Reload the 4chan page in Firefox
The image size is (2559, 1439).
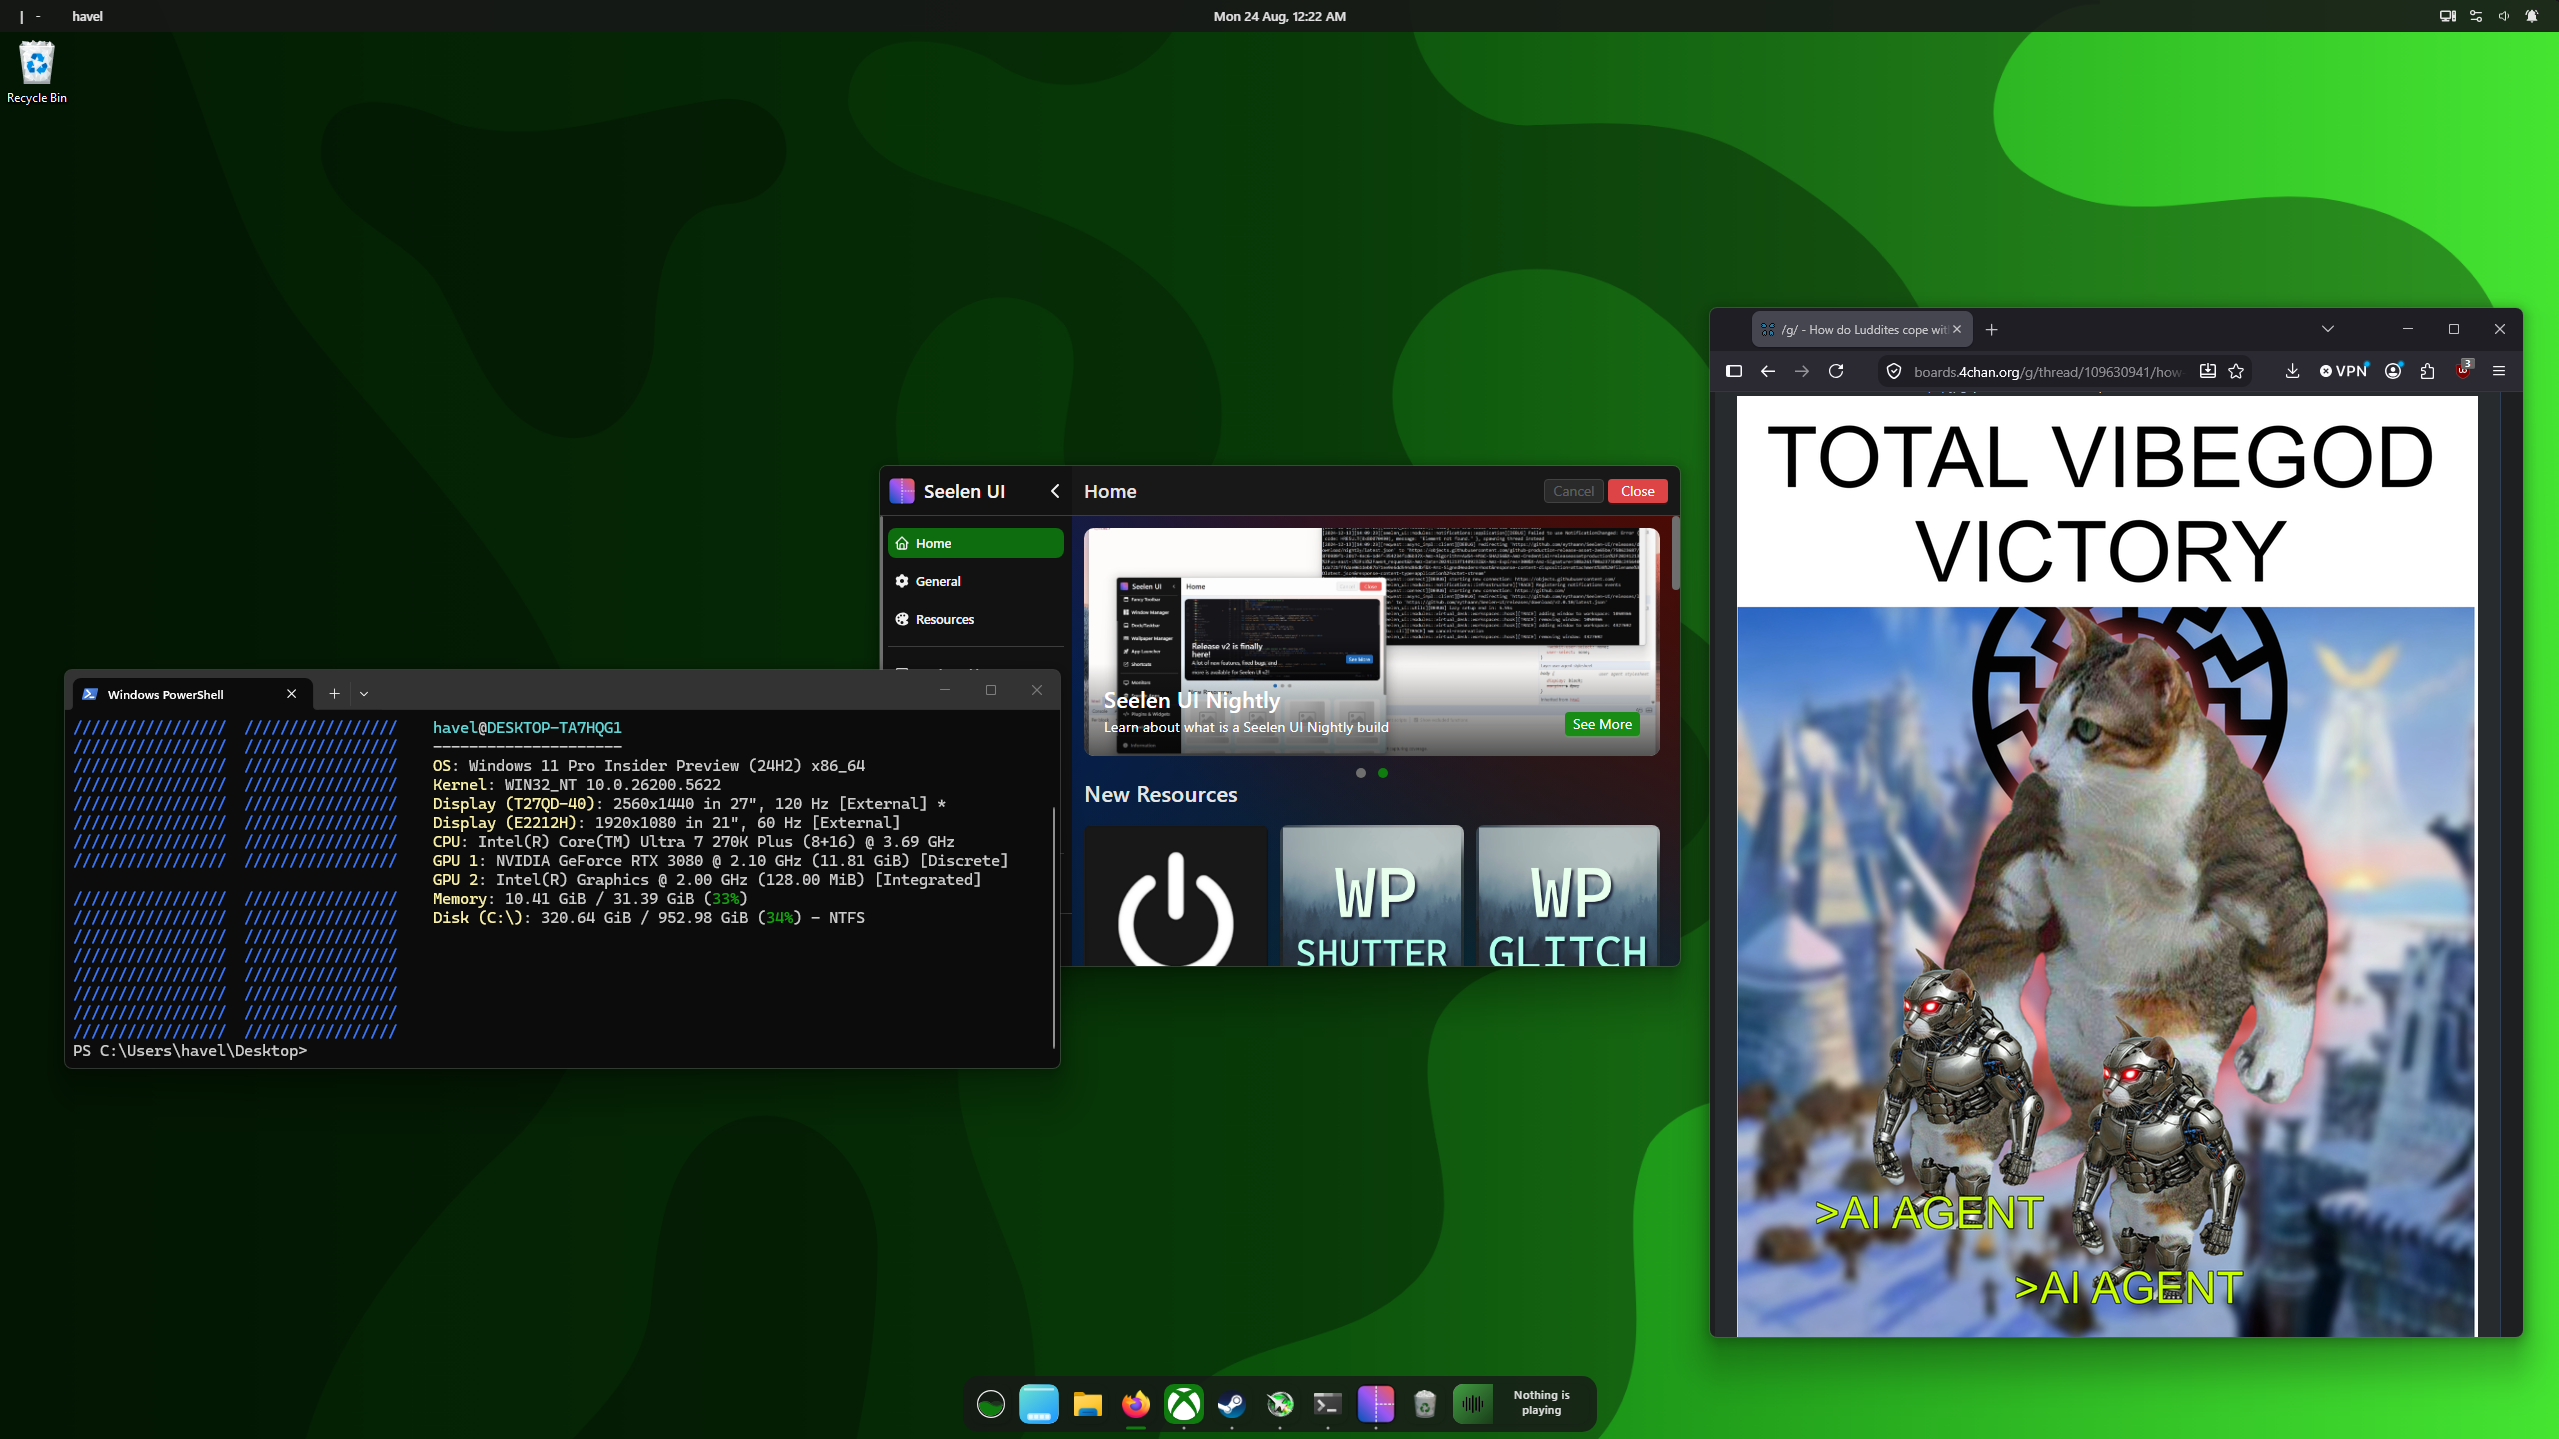[x=1836, y=371]
